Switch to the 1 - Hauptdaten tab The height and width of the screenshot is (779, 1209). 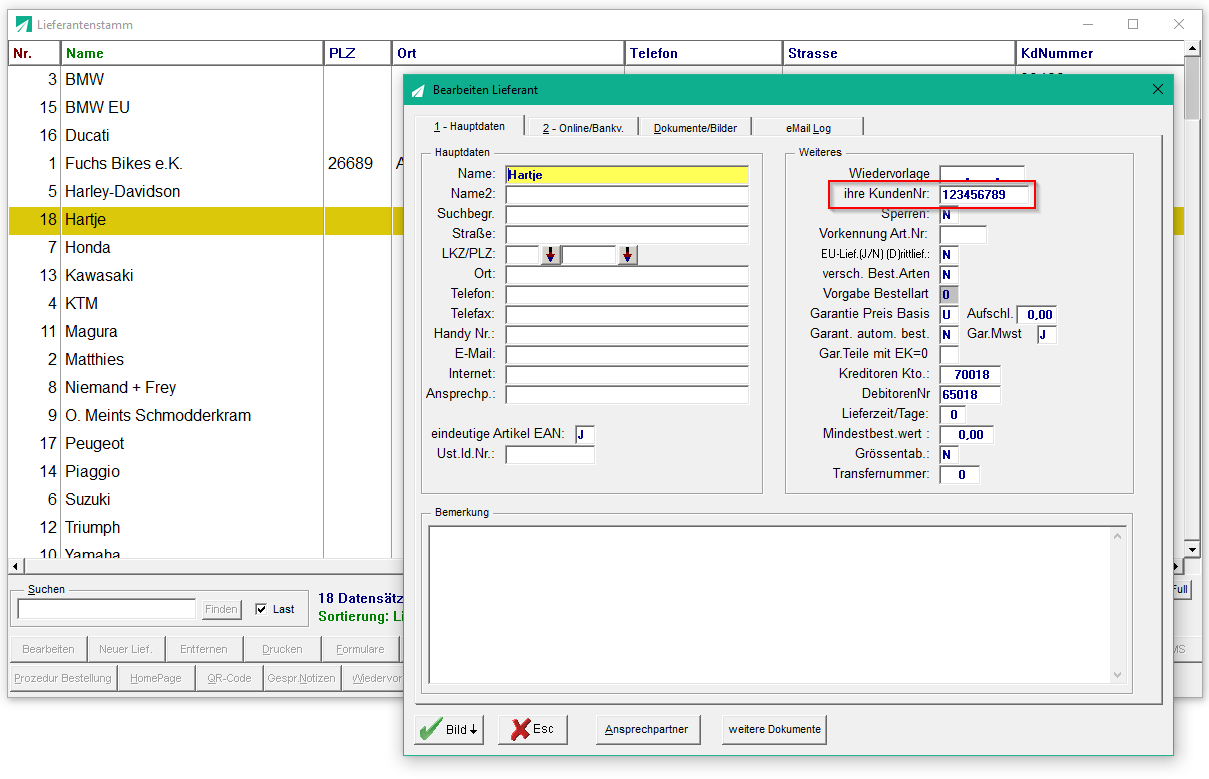[x=469, y=126]
